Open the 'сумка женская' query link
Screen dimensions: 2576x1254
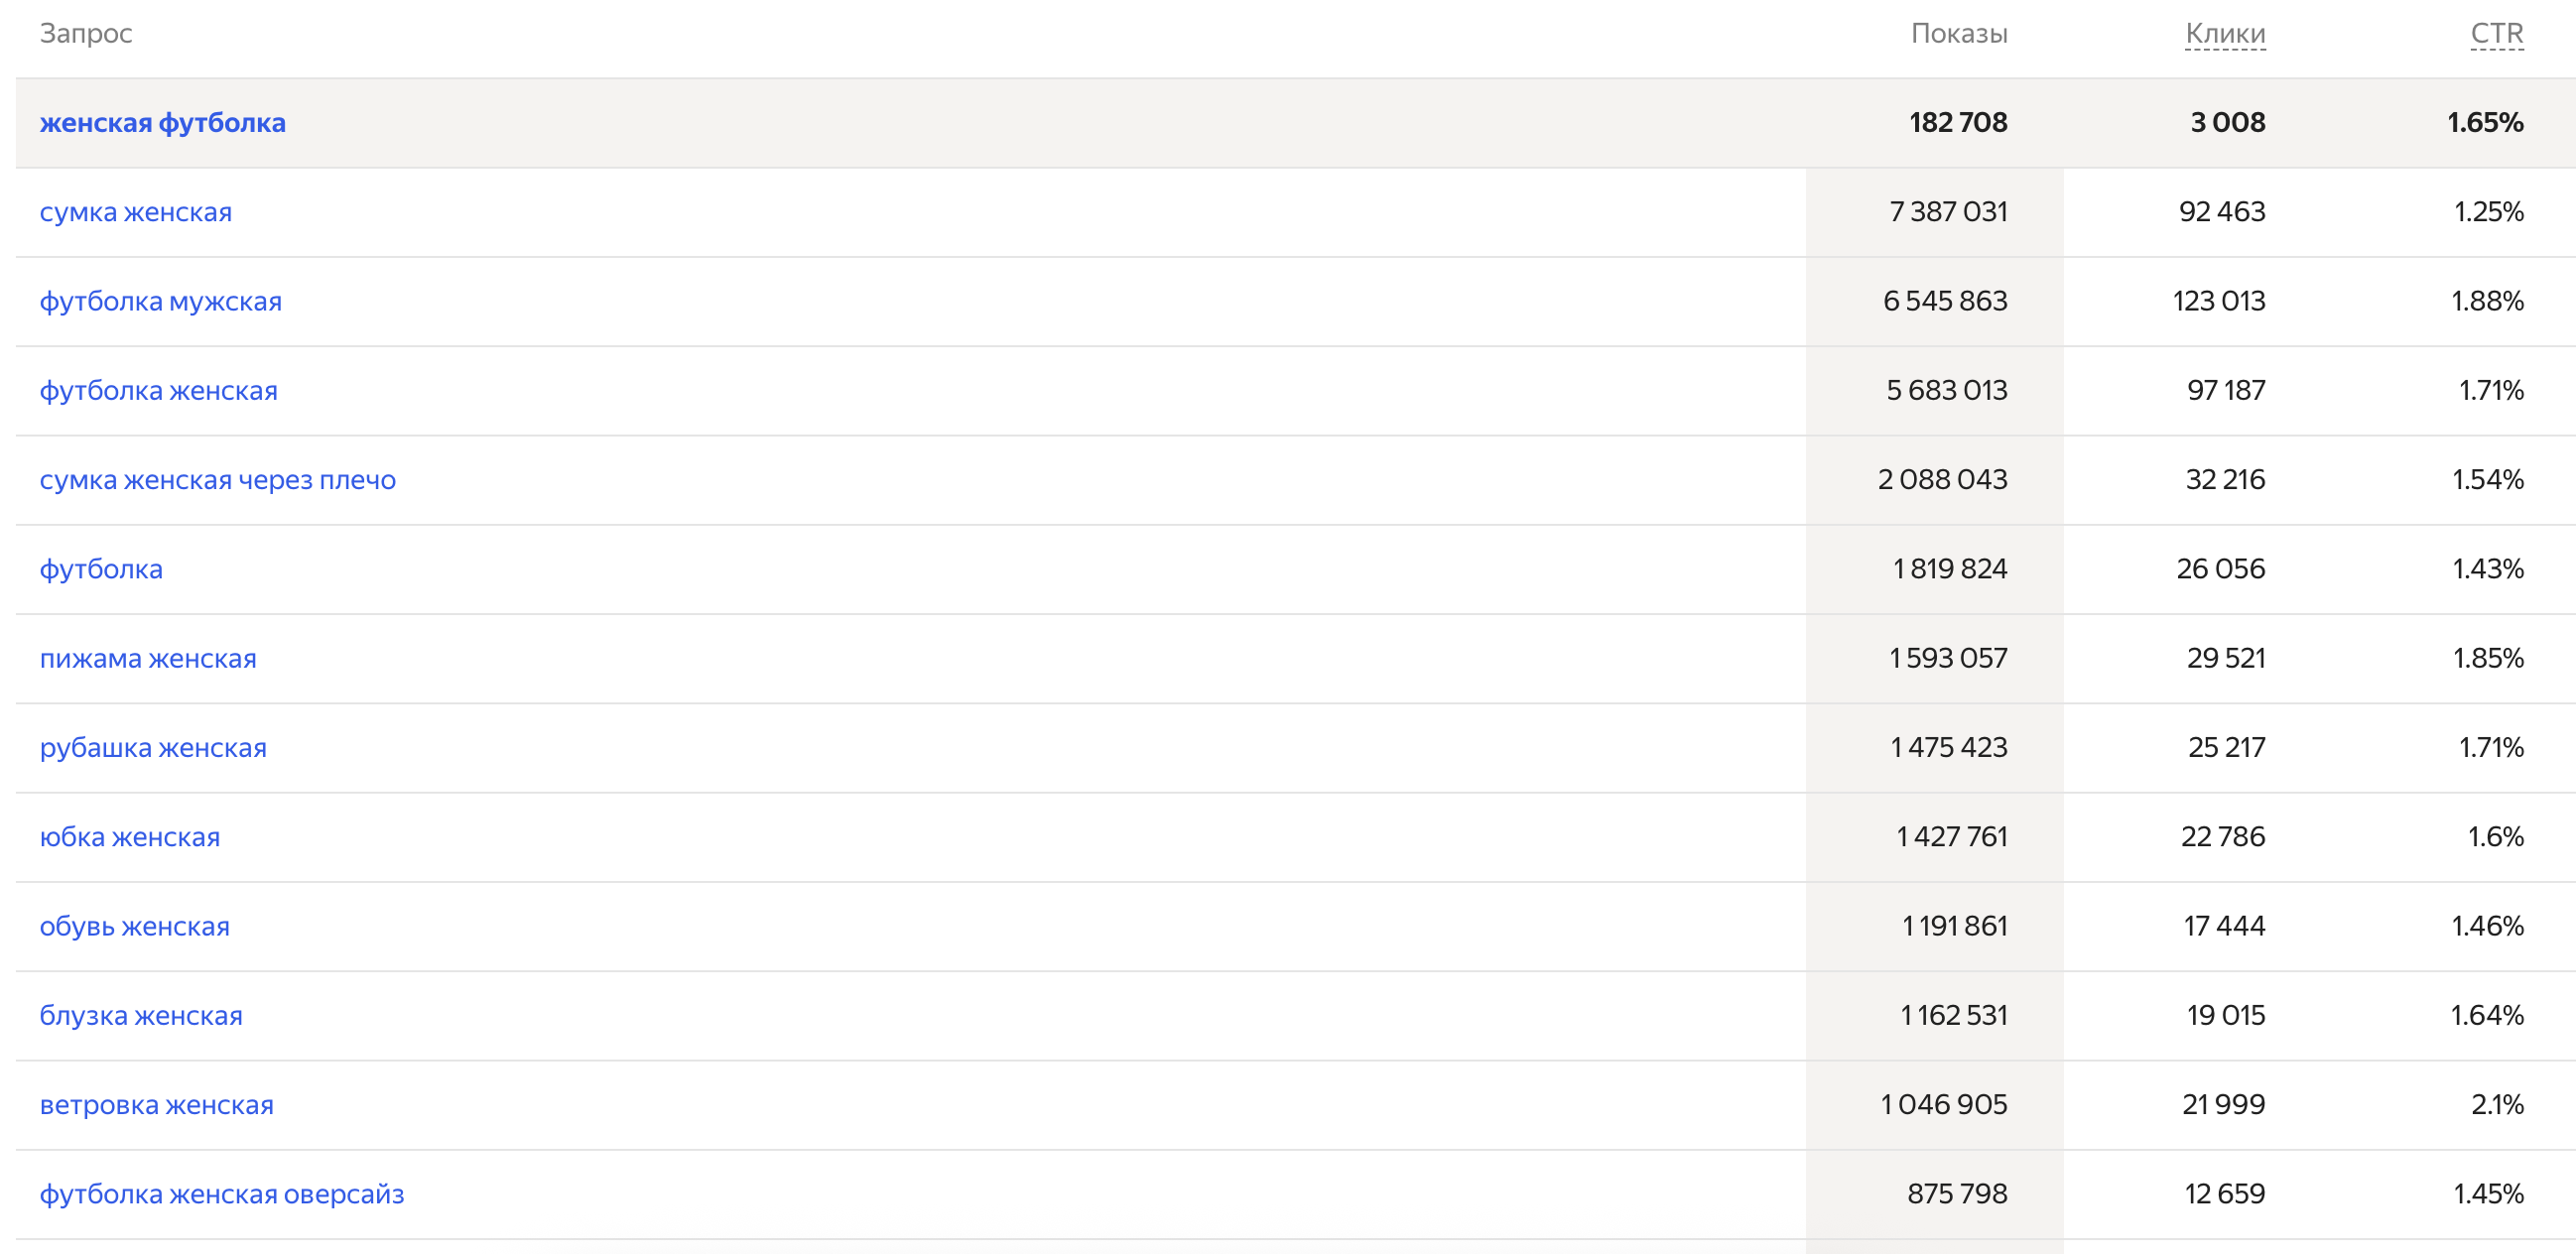click(135, 212)
